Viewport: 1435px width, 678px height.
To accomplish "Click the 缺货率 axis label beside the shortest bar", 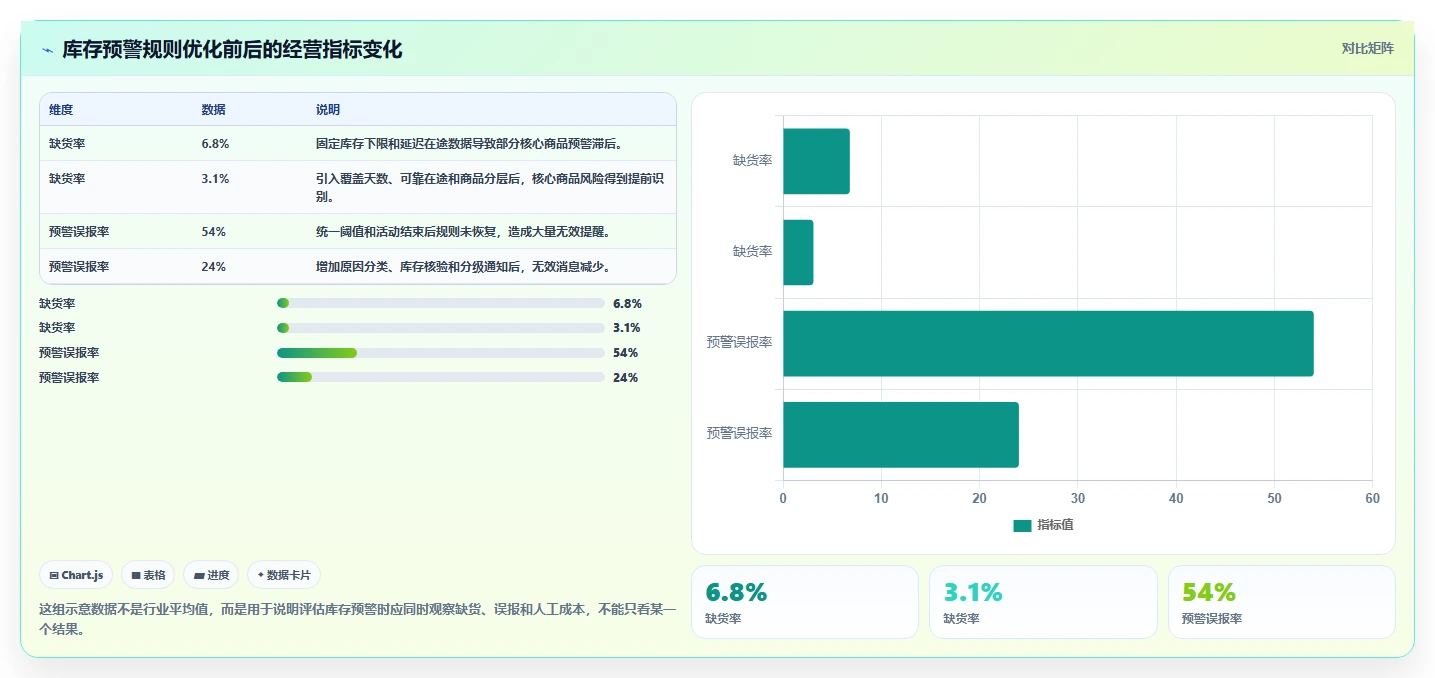I will click(752, 252).
